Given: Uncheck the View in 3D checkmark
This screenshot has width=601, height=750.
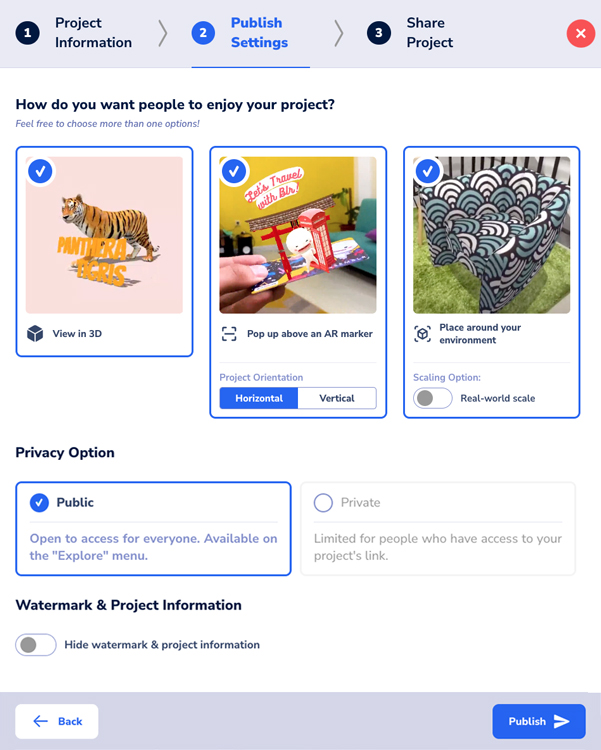Looking at the screenshot, I should (x=40, y=171).
